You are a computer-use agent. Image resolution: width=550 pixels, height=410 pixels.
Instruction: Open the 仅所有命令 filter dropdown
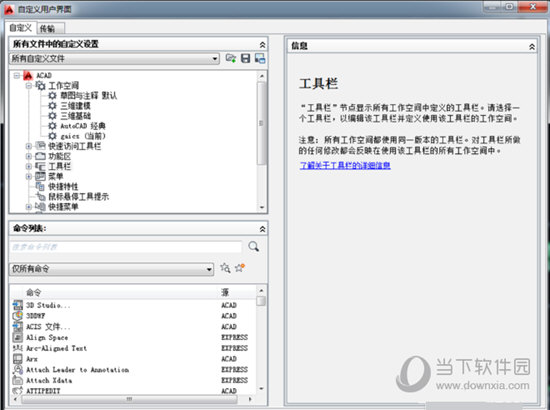[x=112, y=269]
